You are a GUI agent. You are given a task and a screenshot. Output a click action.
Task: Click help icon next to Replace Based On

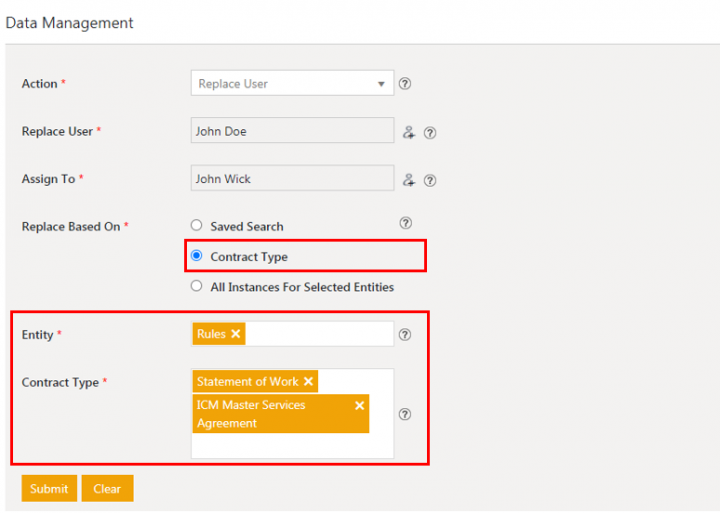click(405, 223)
